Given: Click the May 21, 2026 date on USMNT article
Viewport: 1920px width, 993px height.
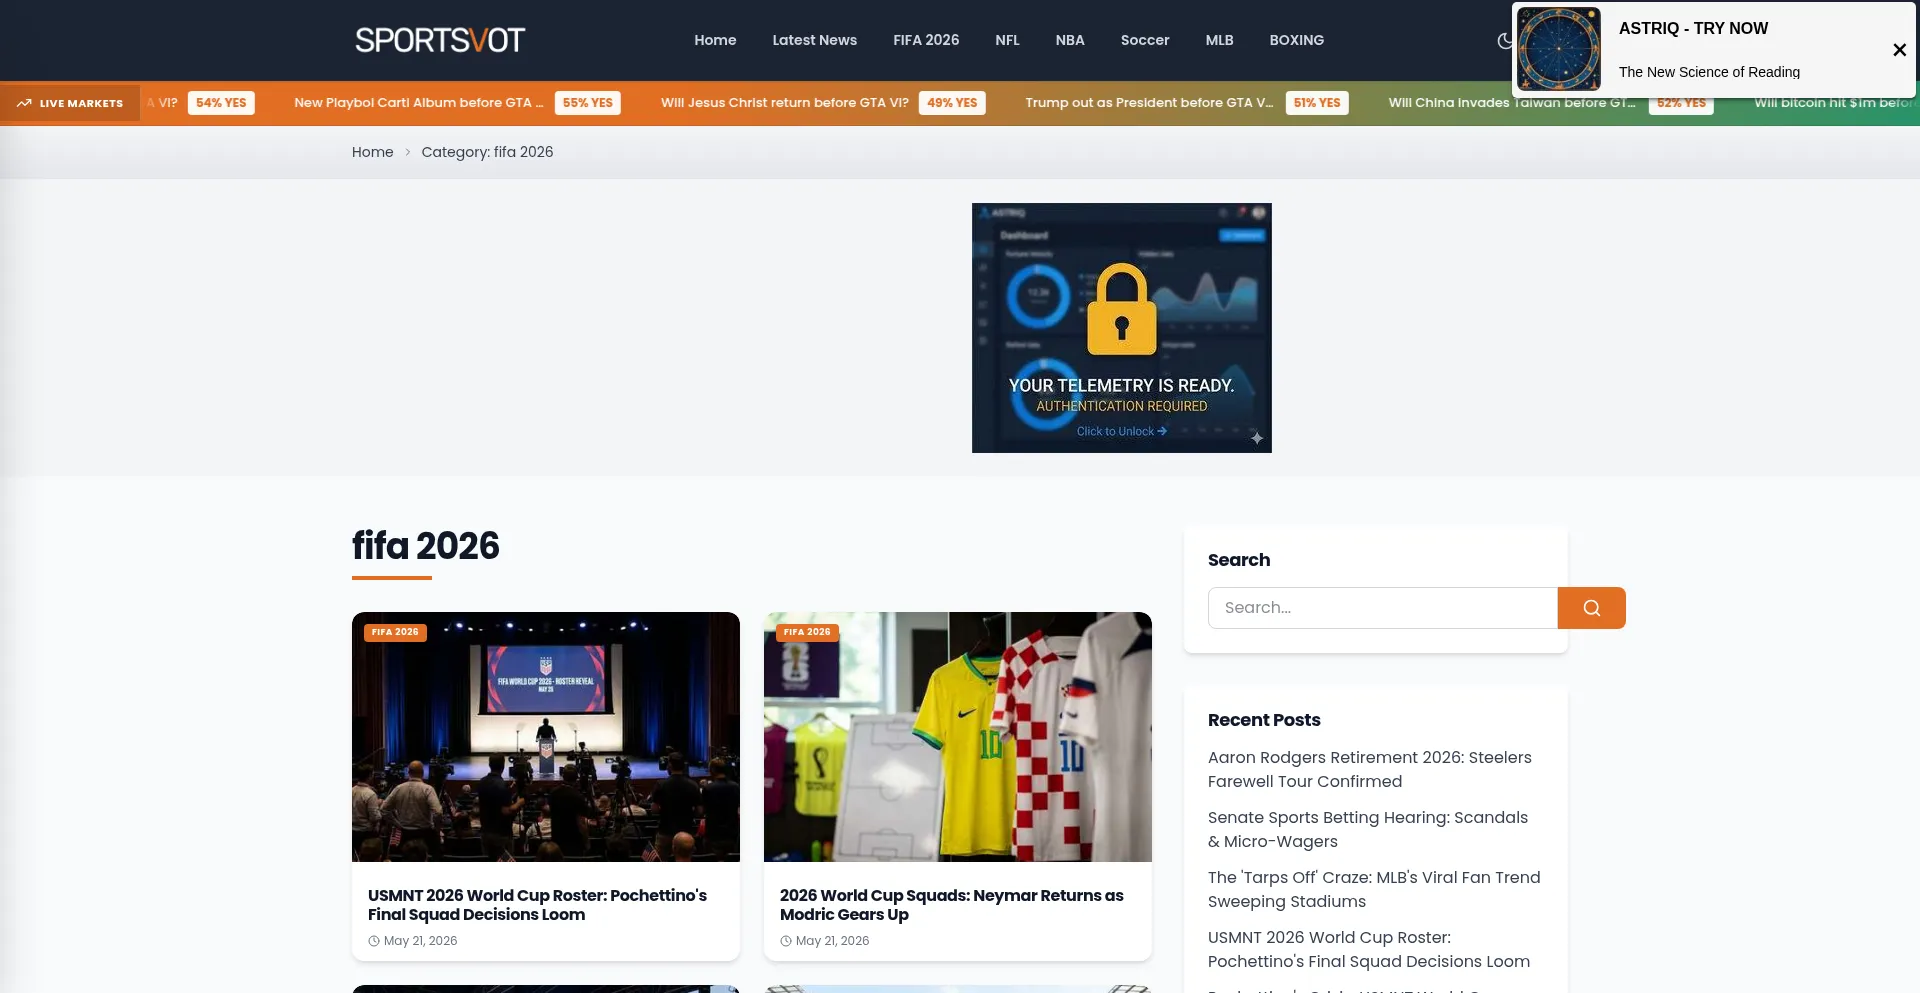Looking at the screenshot, I should tap(420, 941).
